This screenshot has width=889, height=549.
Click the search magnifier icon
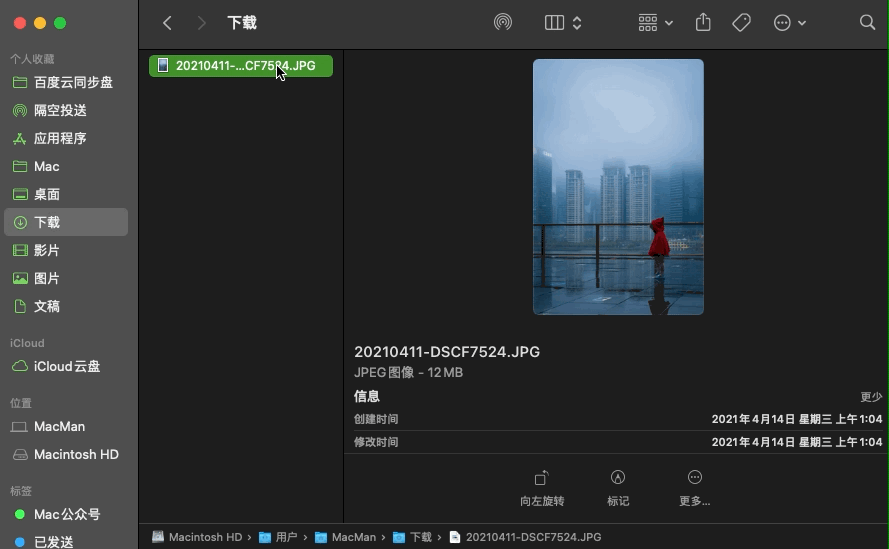point(867,23)
